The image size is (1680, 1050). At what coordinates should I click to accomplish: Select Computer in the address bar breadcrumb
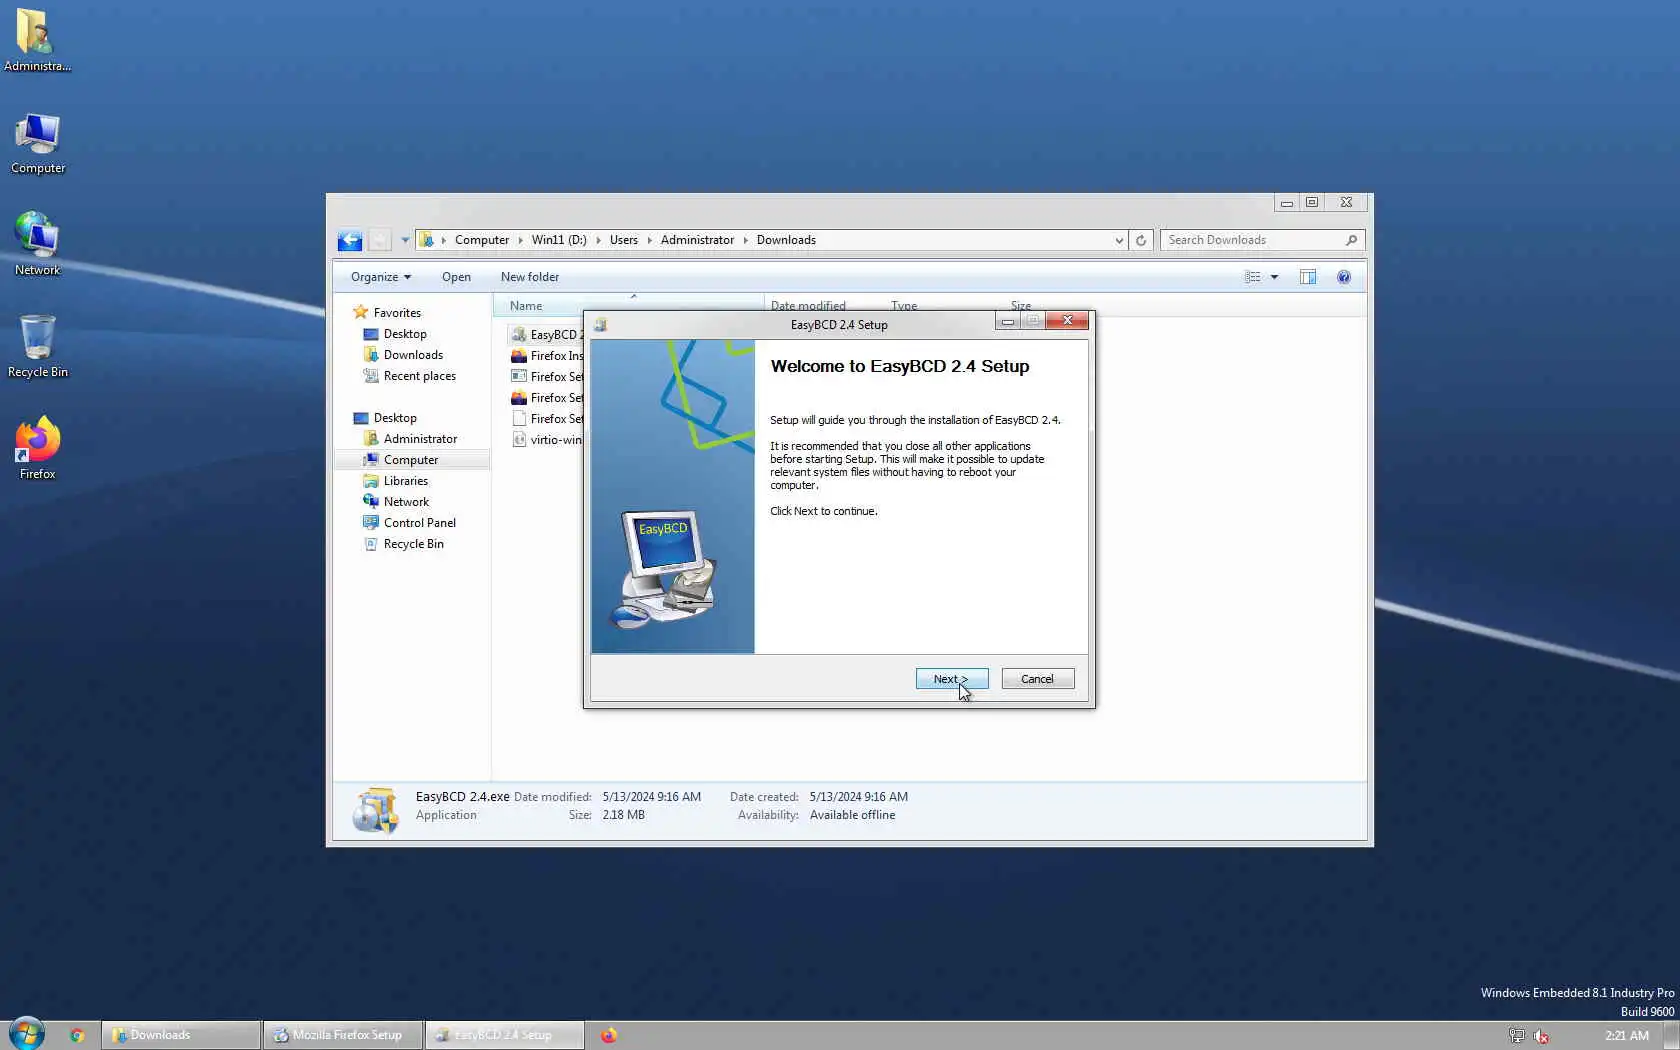(x=482, y=240)
